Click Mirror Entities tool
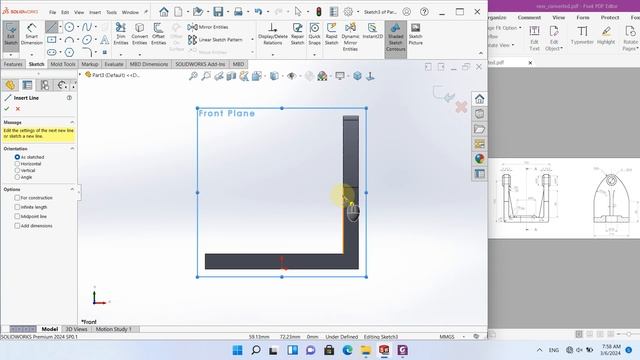 (x=208, y=27)
